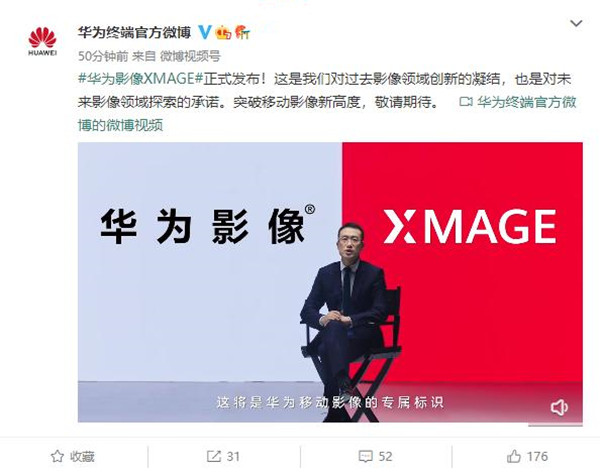Viewport: 600px width, 476px height.
Task: Open the 微博视频号 source link
Action: [190, 56]
